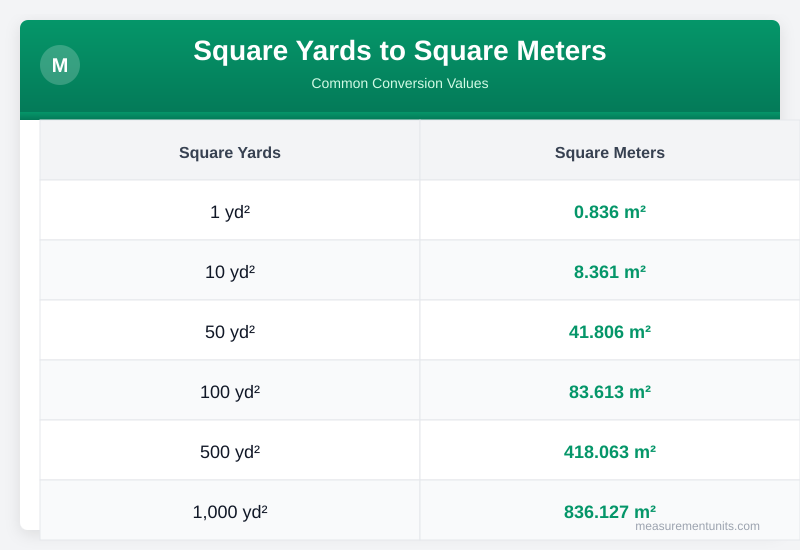Viewport: 800px width, 550px height.
Task: Select the 10 yd² cell
Action: (230, 270)
